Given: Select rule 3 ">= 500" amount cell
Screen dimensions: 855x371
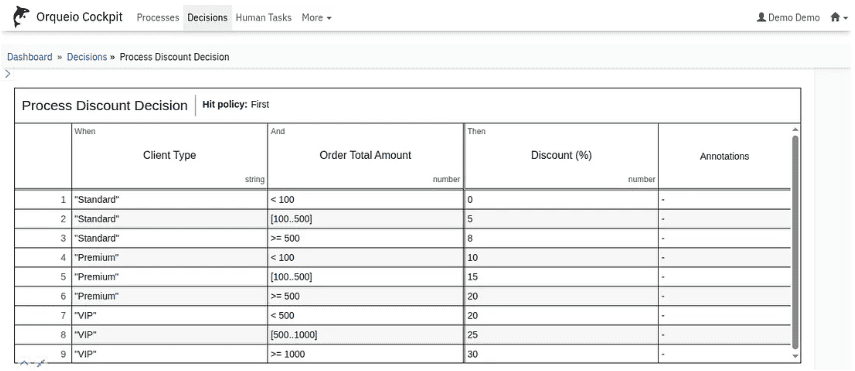Looking at the screenshot, I should pos(365,238).
